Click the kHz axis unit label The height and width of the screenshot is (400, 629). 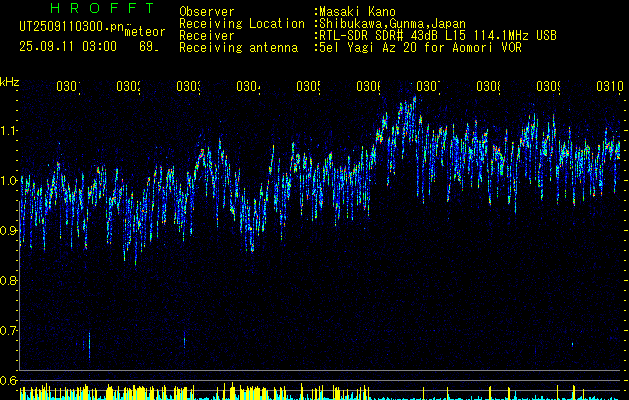(9, 82)
